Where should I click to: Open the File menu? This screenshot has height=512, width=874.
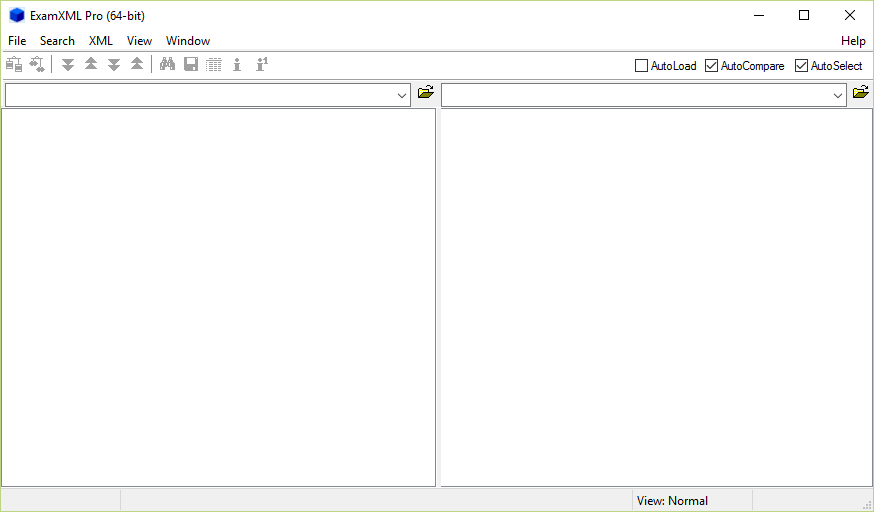(x=17, y=41)
